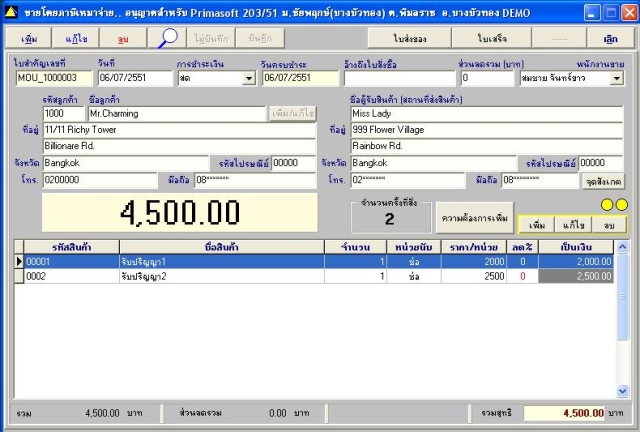Screen dimensions: 640x432
Task: Click the customer mobile field 08********
Action: pyautogui.click(x=255, y=180)
